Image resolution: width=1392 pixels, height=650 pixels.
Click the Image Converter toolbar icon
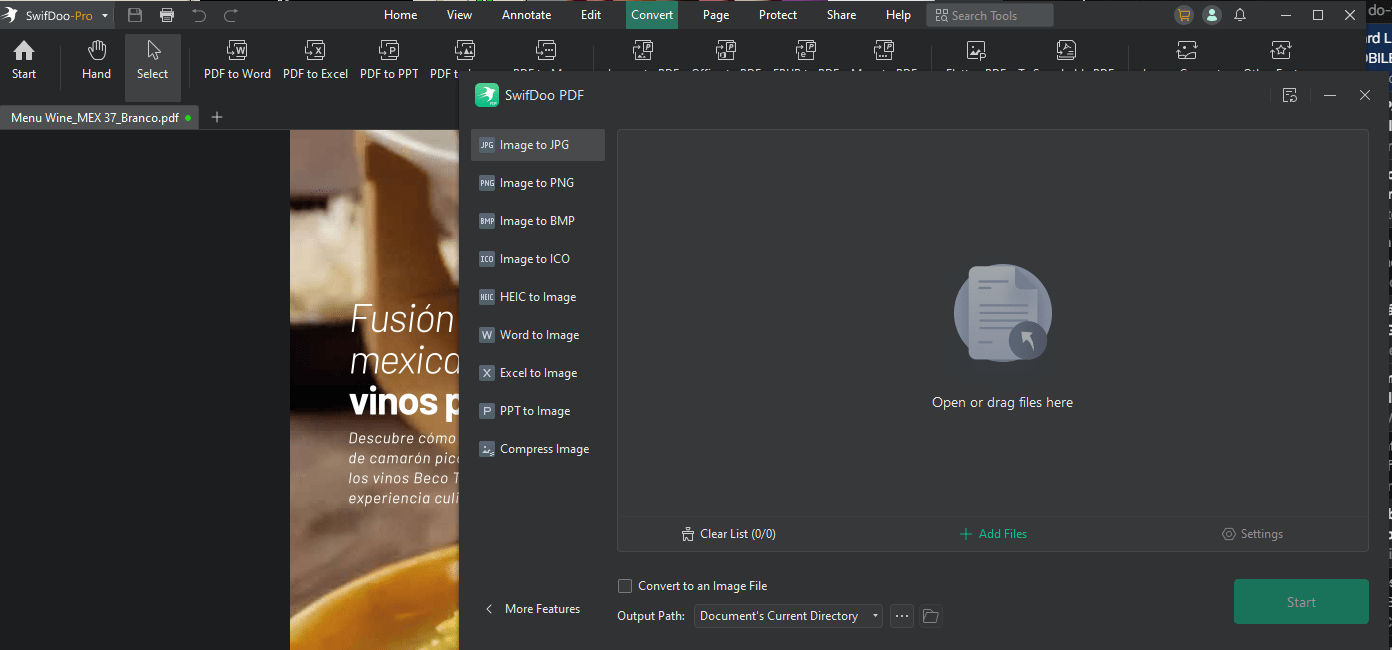(x=1187, y=51)
